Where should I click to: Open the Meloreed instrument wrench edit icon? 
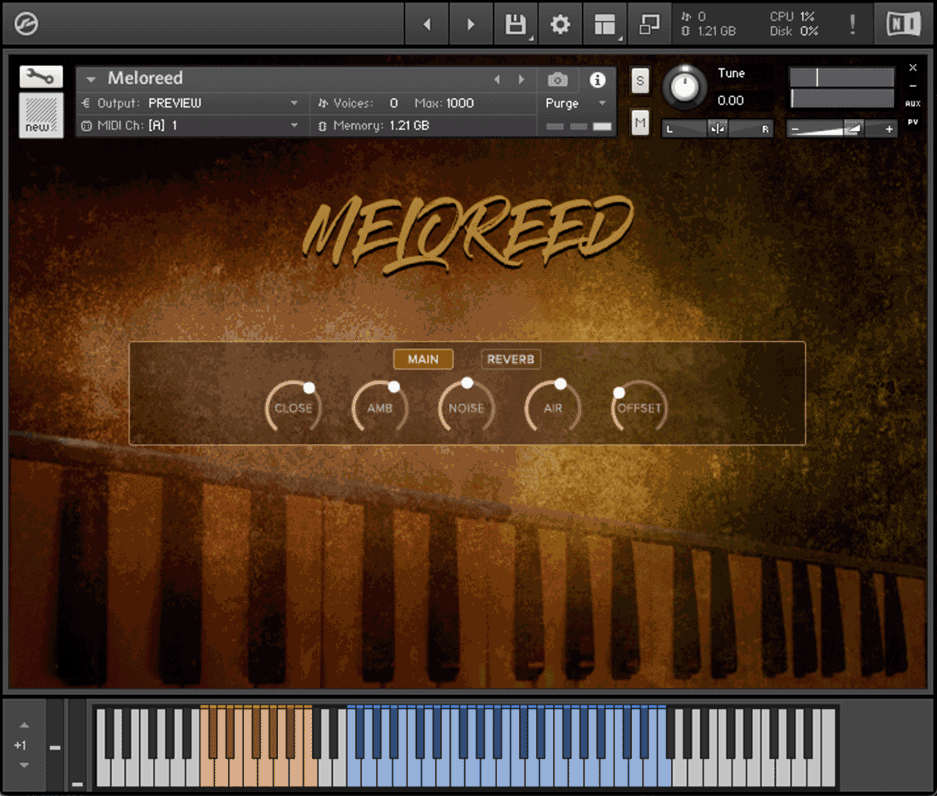(x=39, y=76)
